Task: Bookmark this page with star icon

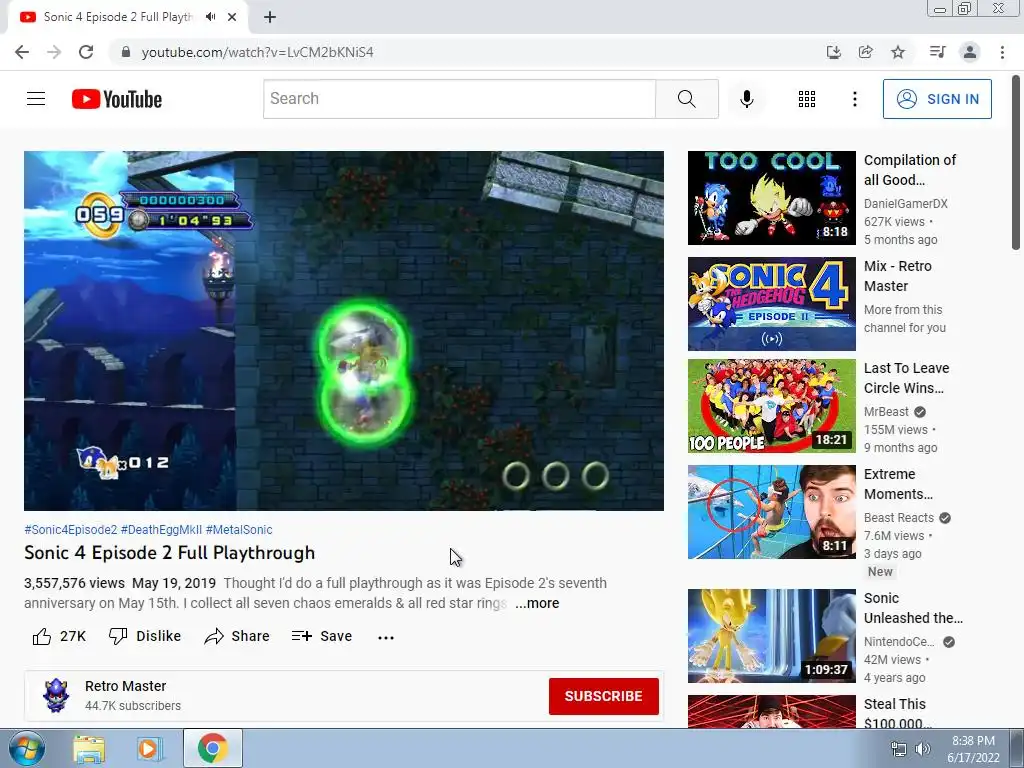Action: click(x=898, y=52)
